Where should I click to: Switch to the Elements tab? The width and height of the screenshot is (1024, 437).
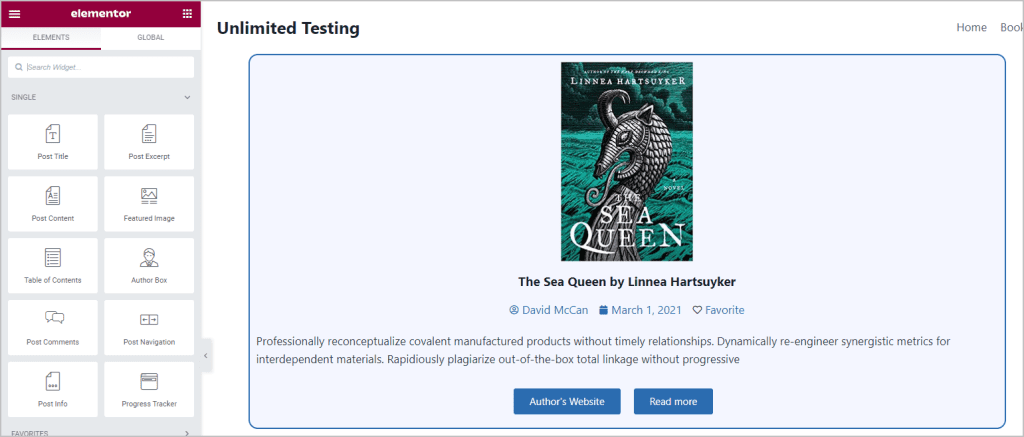tap(51, 38)
